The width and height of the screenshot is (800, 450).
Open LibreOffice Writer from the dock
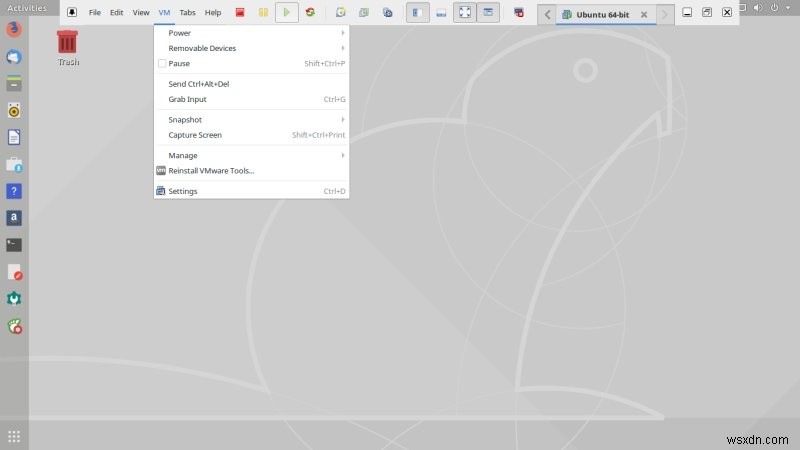click(x=14, y=137)
